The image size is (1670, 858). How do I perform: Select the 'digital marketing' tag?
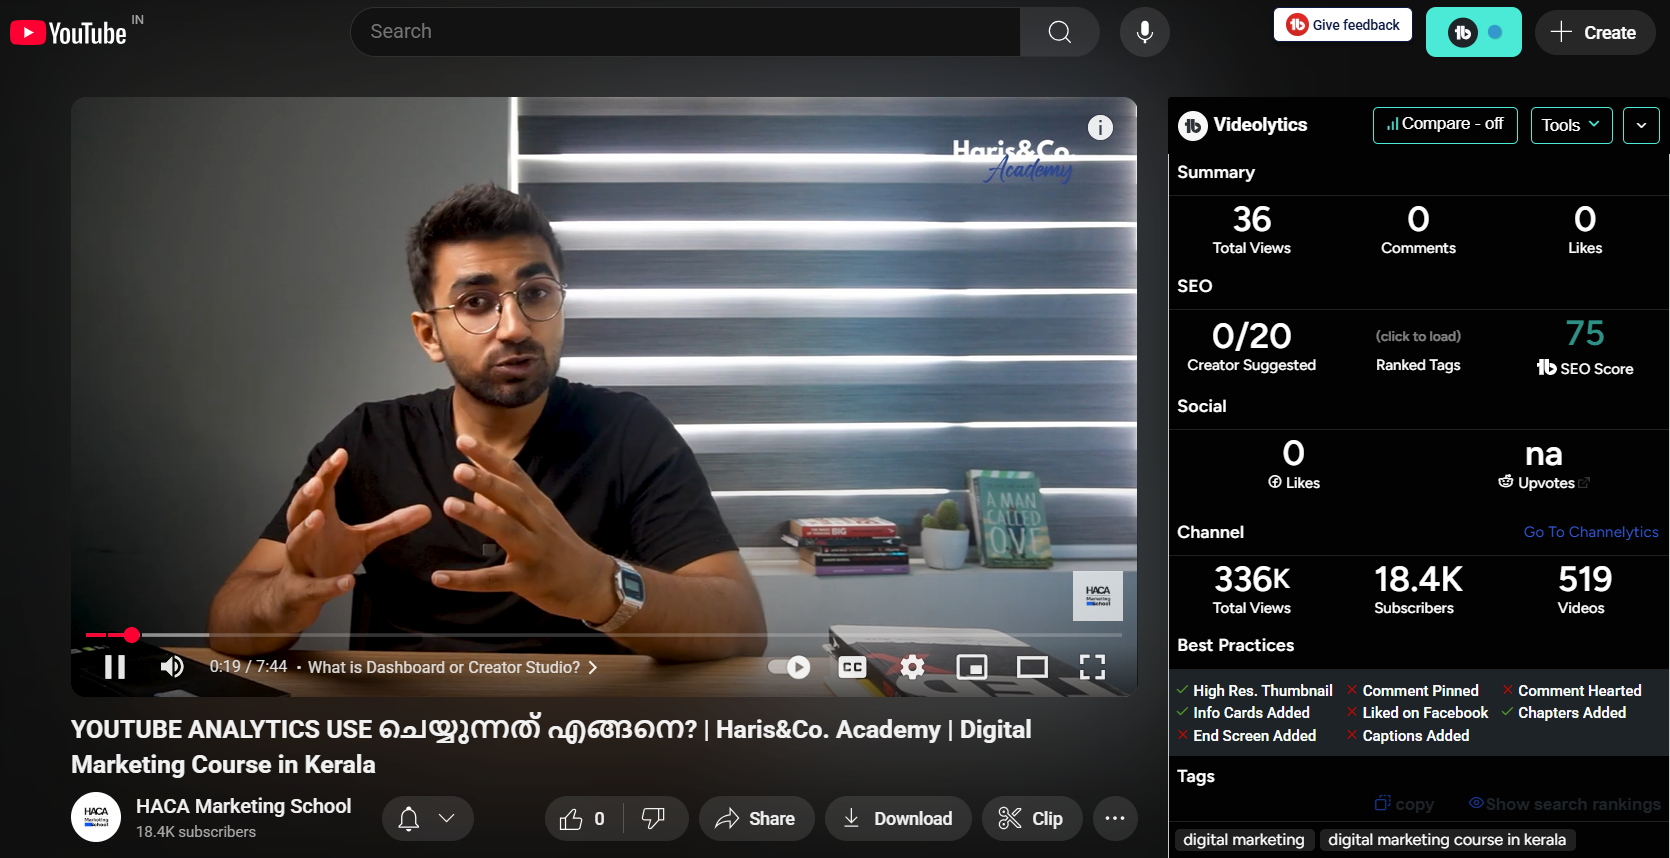click(1244, 840)
